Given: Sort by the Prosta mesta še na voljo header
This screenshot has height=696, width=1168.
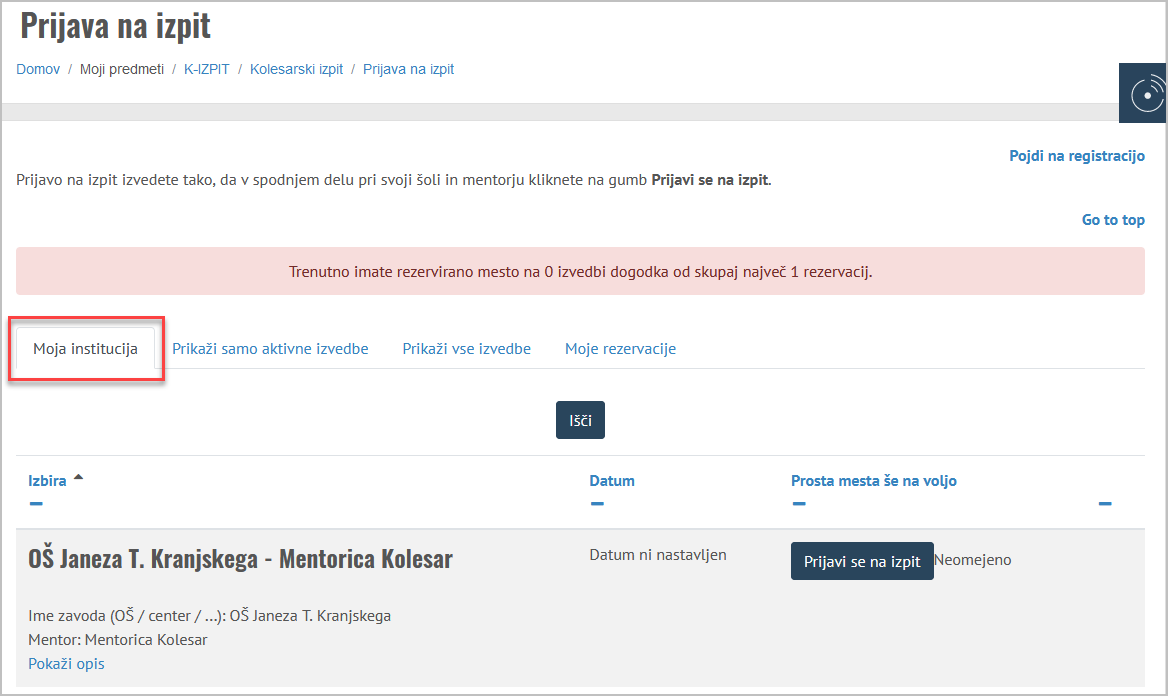Looking at the screenshot, I should [874, 481].
